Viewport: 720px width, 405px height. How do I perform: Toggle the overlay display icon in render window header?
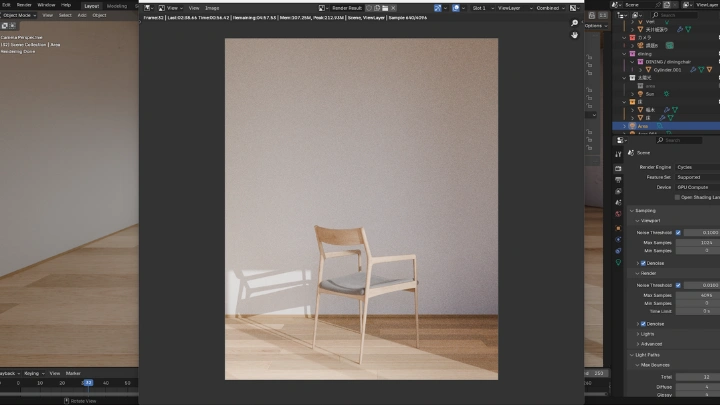[x=456, y=8]
